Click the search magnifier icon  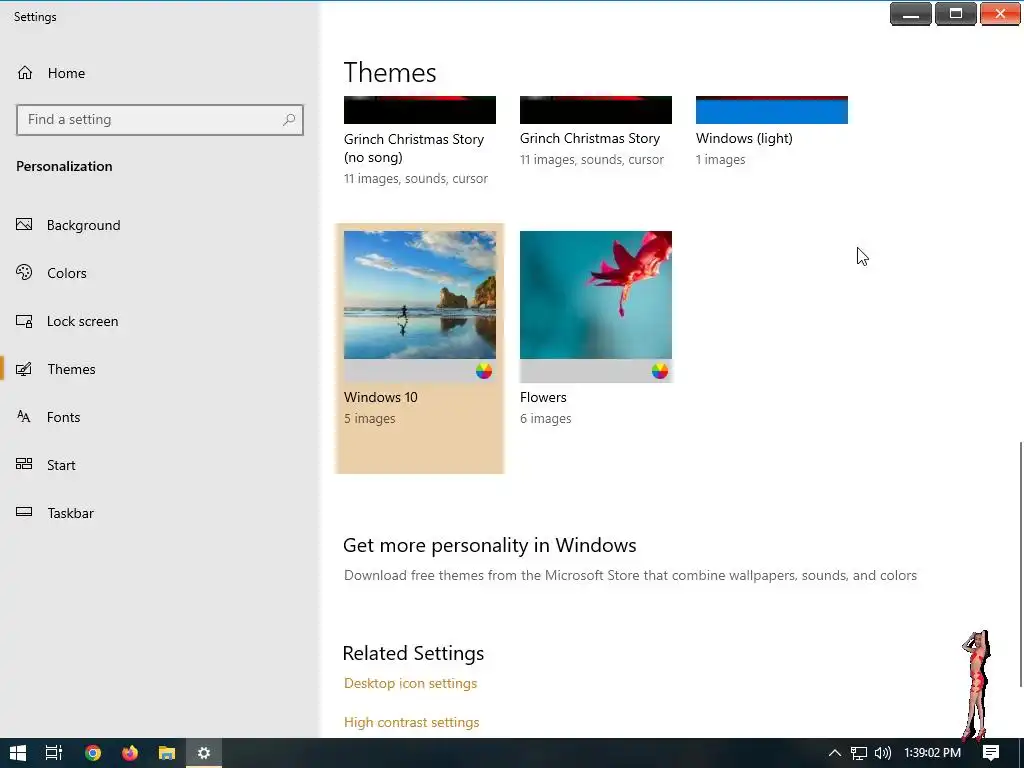click(289, 120)
